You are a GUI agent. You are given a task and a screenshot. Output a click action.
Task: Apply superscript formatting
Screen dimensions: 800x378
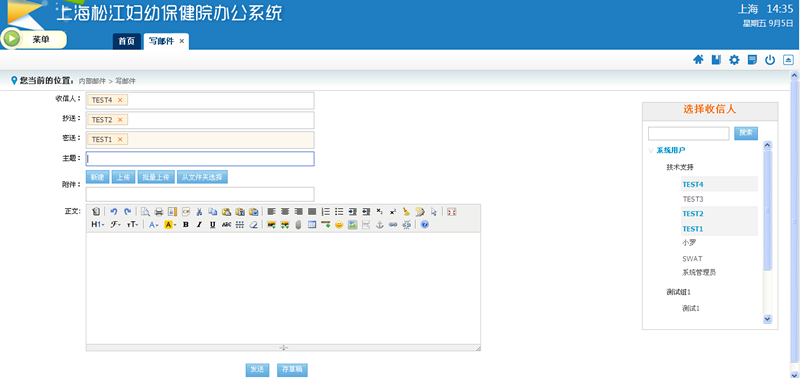point(392,212)
